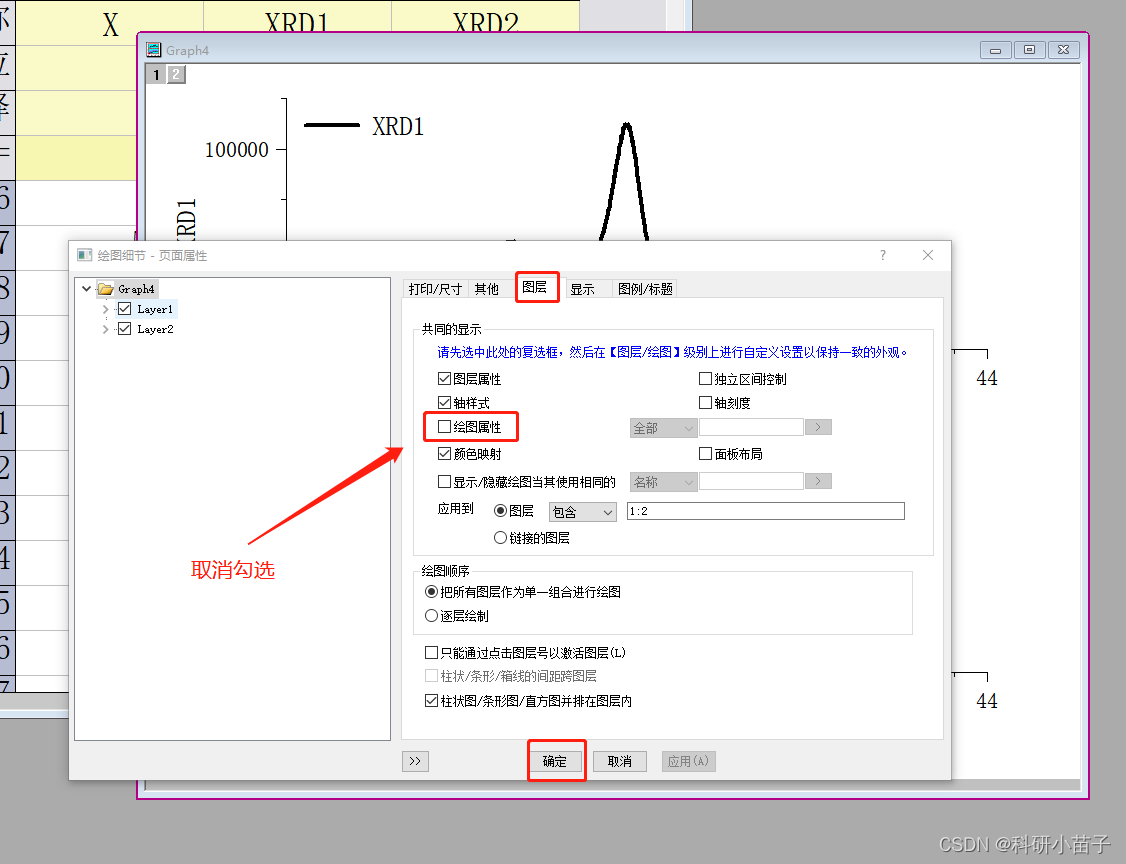Click the Graph4 window title icon
Image resolution: width=1126 pixels, height=864 pixels.
pyautogui.click(x=154, y=50)
